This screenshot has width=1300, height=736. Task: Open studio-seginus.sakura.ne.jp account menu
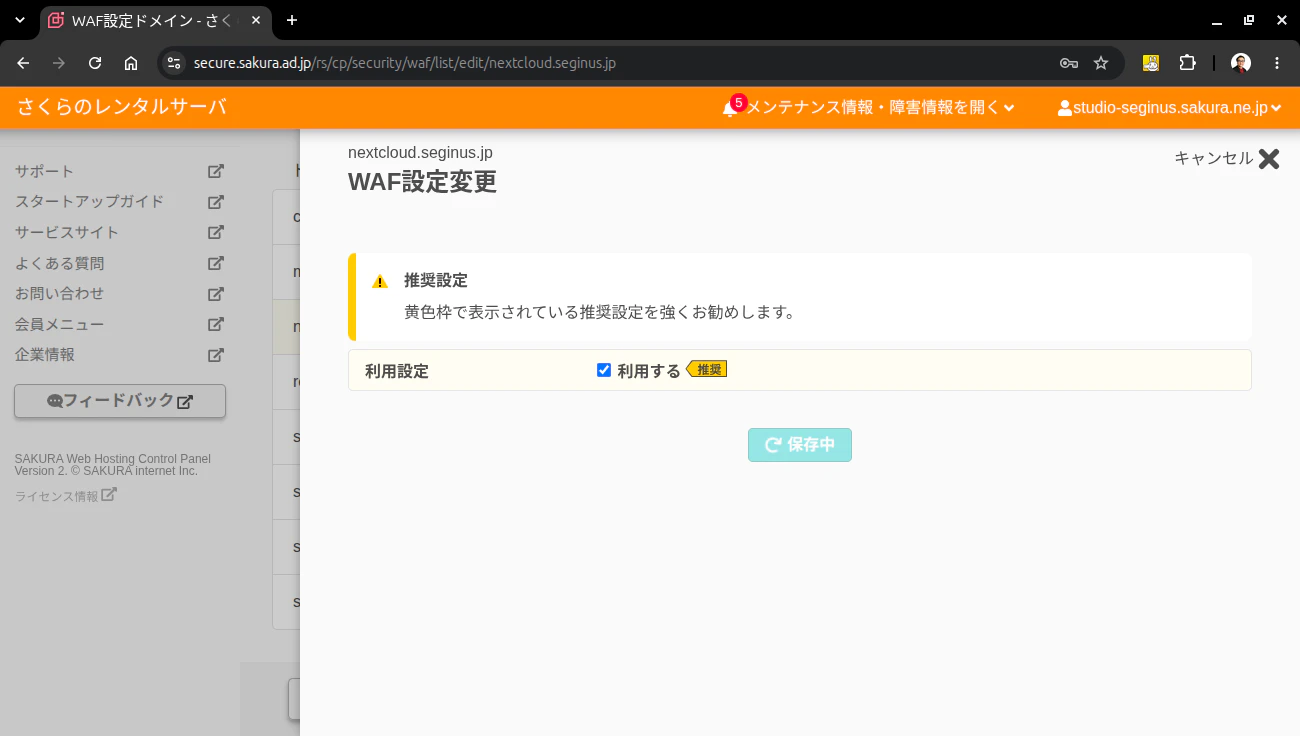point(1169,108)
